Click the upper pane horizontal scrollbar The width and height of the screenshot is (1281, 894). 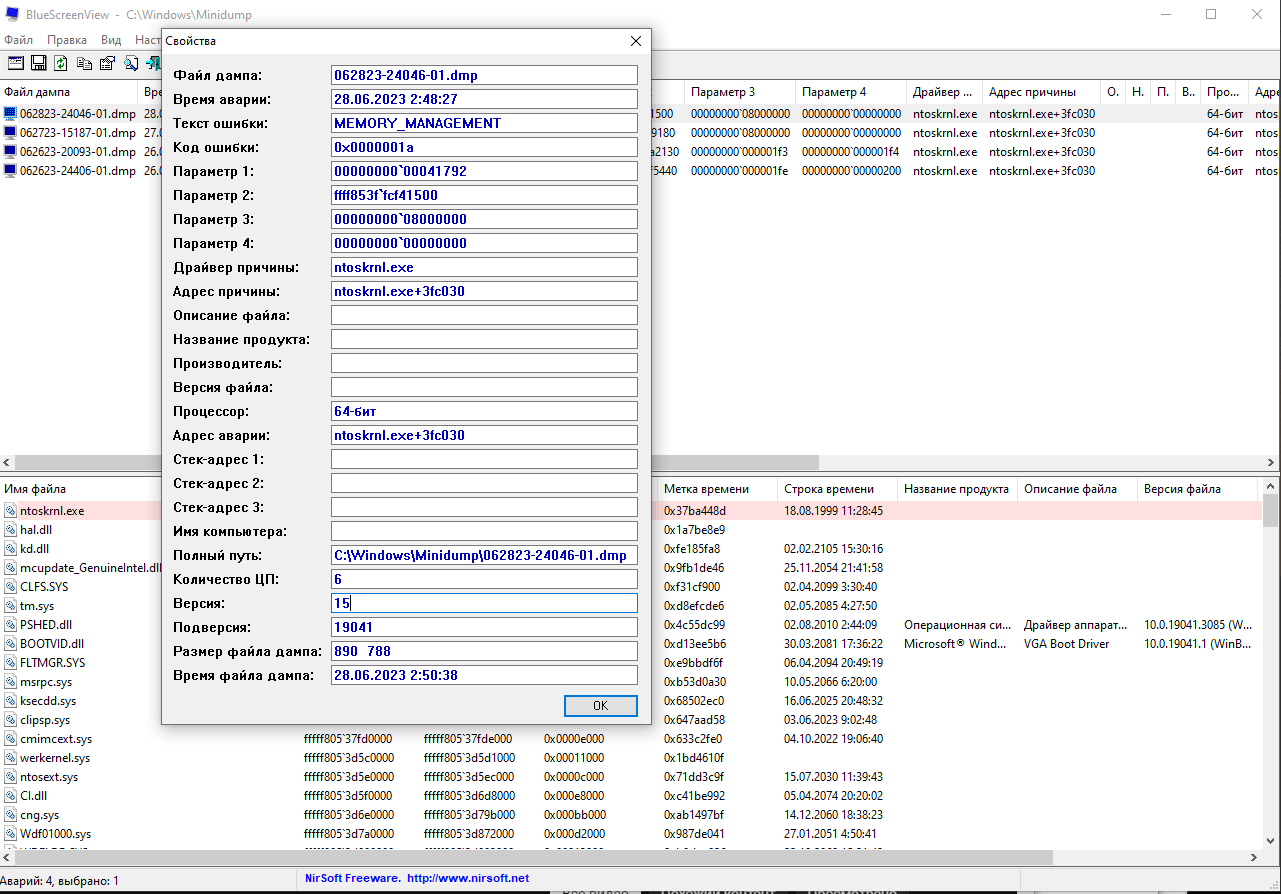(640, 463)
